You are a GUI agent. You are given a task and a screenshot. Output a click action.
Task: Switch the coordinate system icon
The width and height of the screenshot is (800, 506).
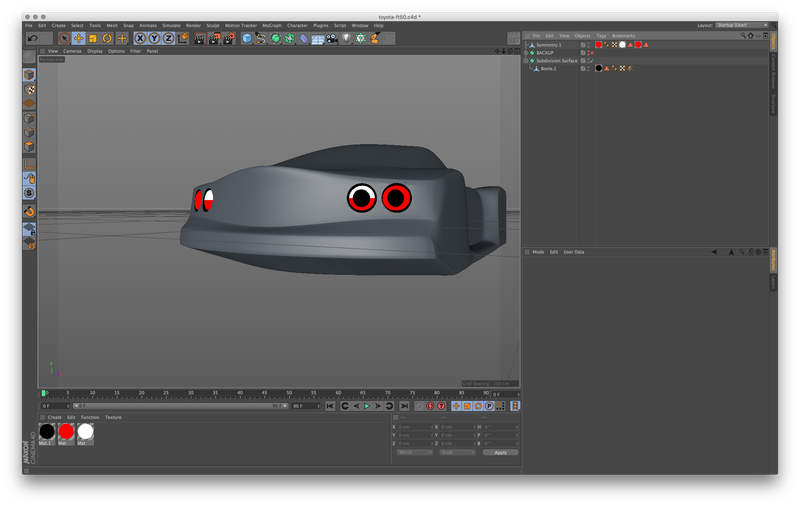[183, 38]
